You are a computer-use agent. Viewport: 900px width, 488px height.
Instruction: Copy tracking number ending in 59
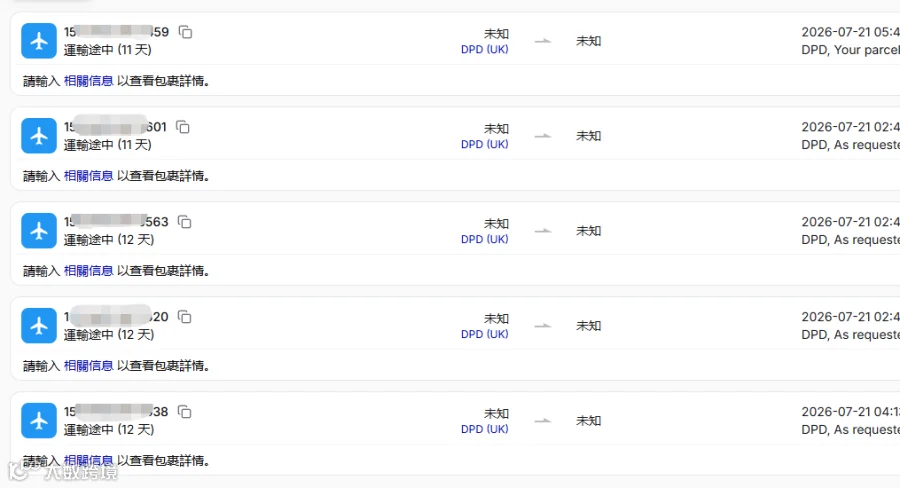tap(185, 32)
